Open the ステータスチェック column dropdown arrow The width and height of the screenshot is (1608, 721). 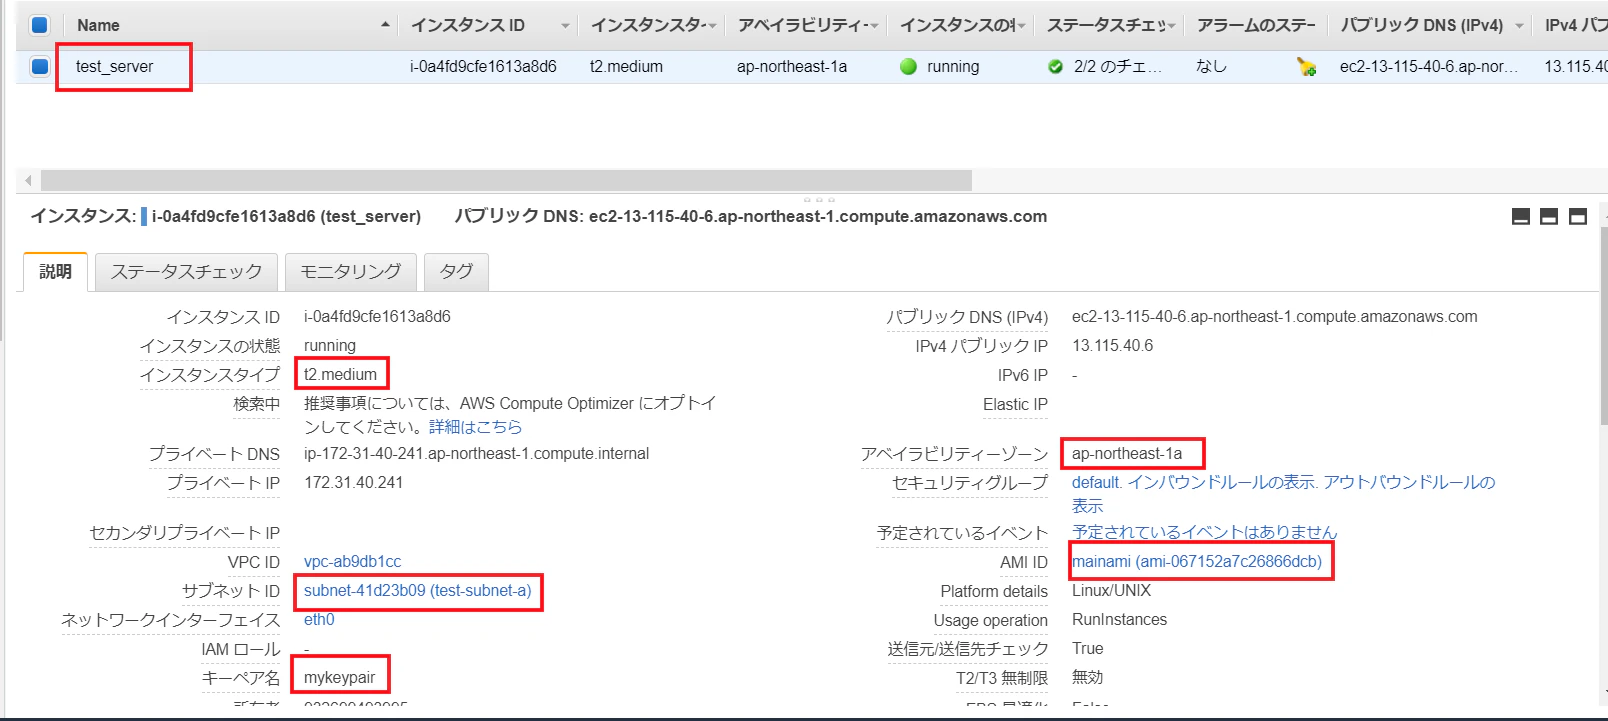(x=1171, y=26)
